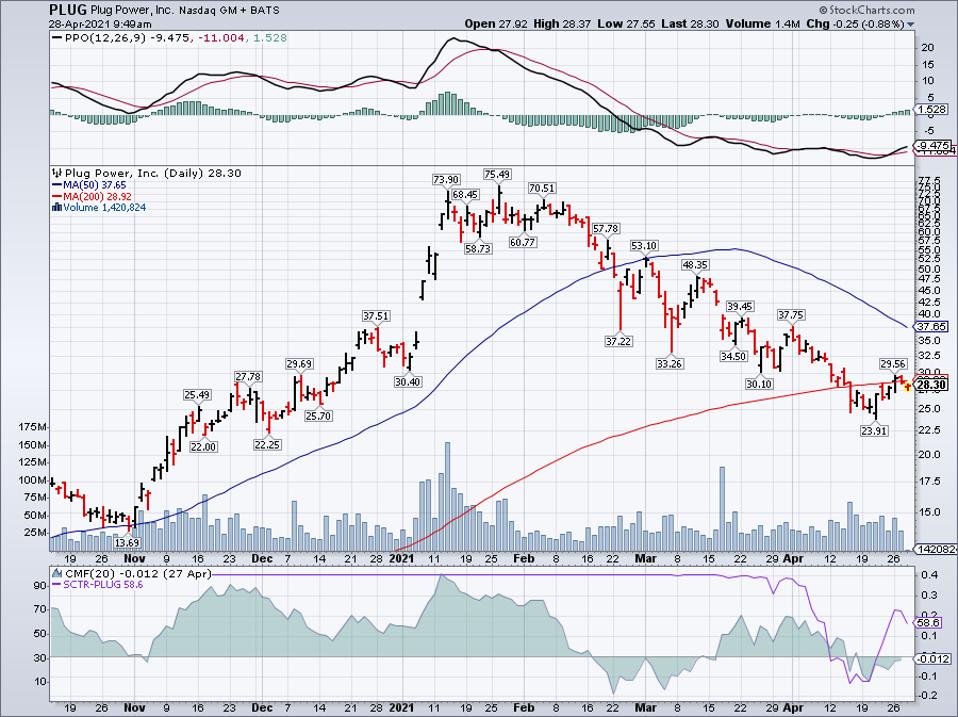Click the 29.56 price label
The image size is (958, 717).
coord(893,363)
